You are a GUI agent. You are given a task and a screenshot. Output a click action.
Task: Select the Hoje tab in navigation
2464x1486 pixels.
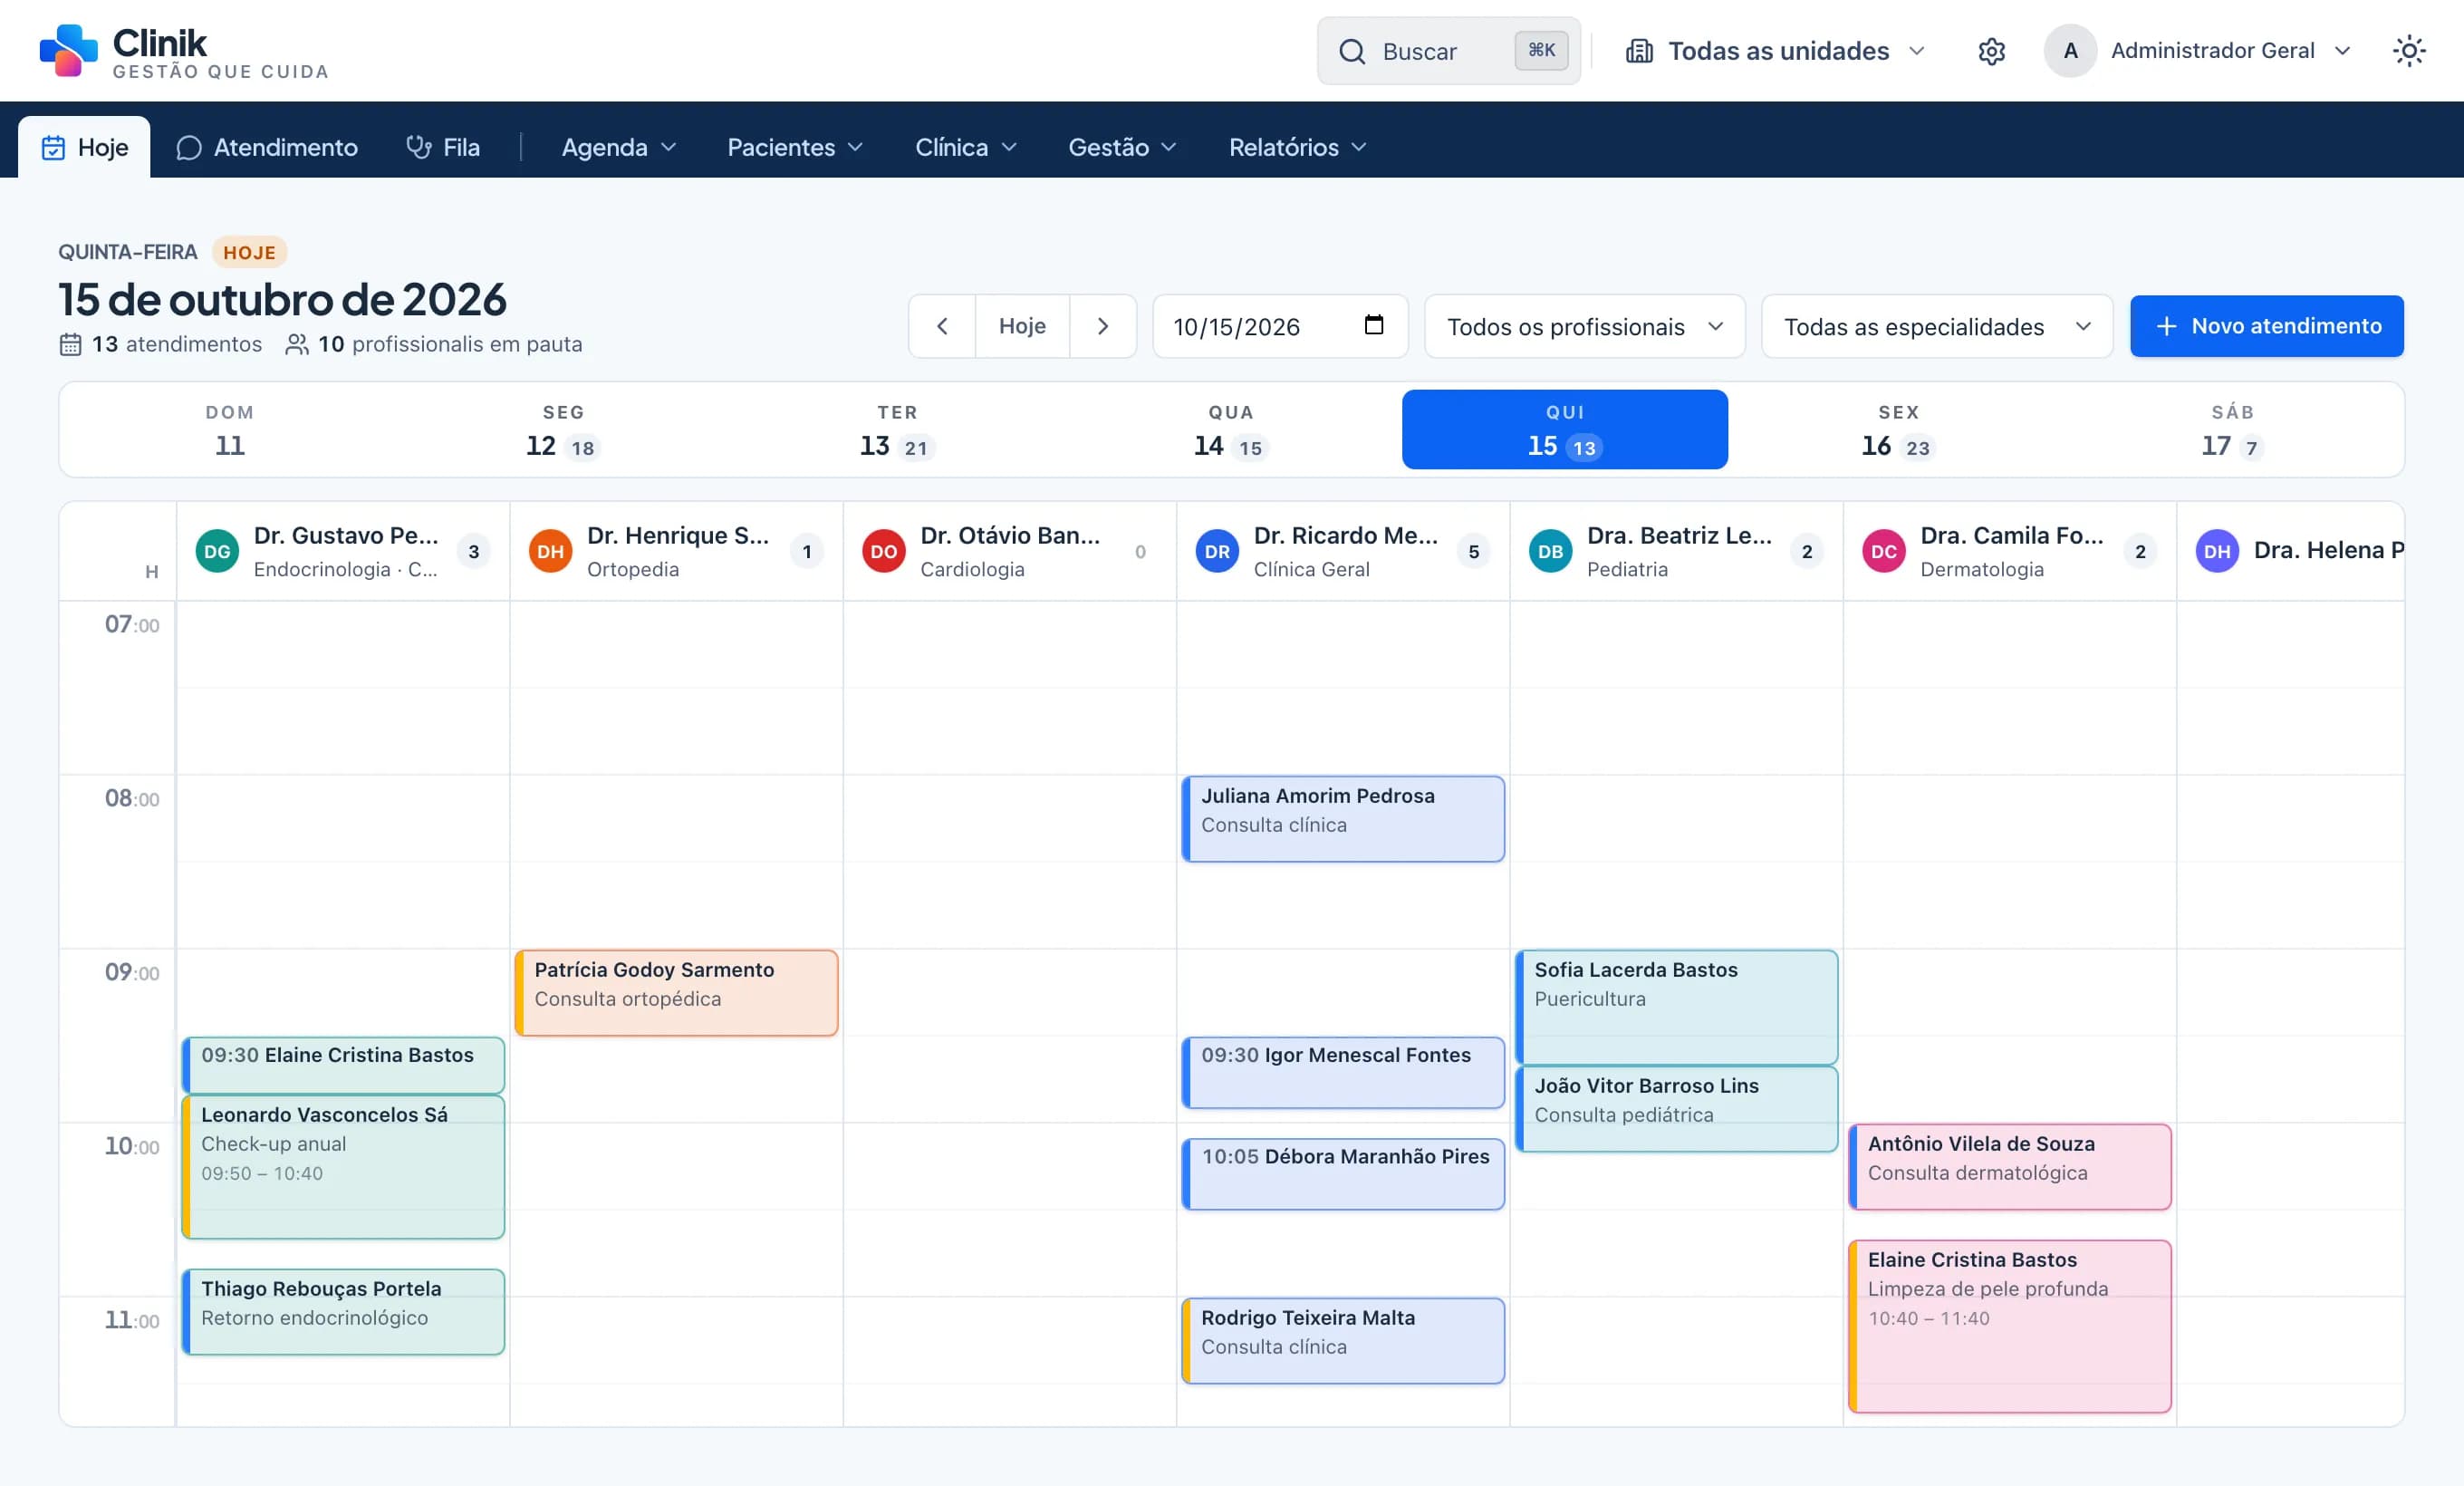(85, 147)
